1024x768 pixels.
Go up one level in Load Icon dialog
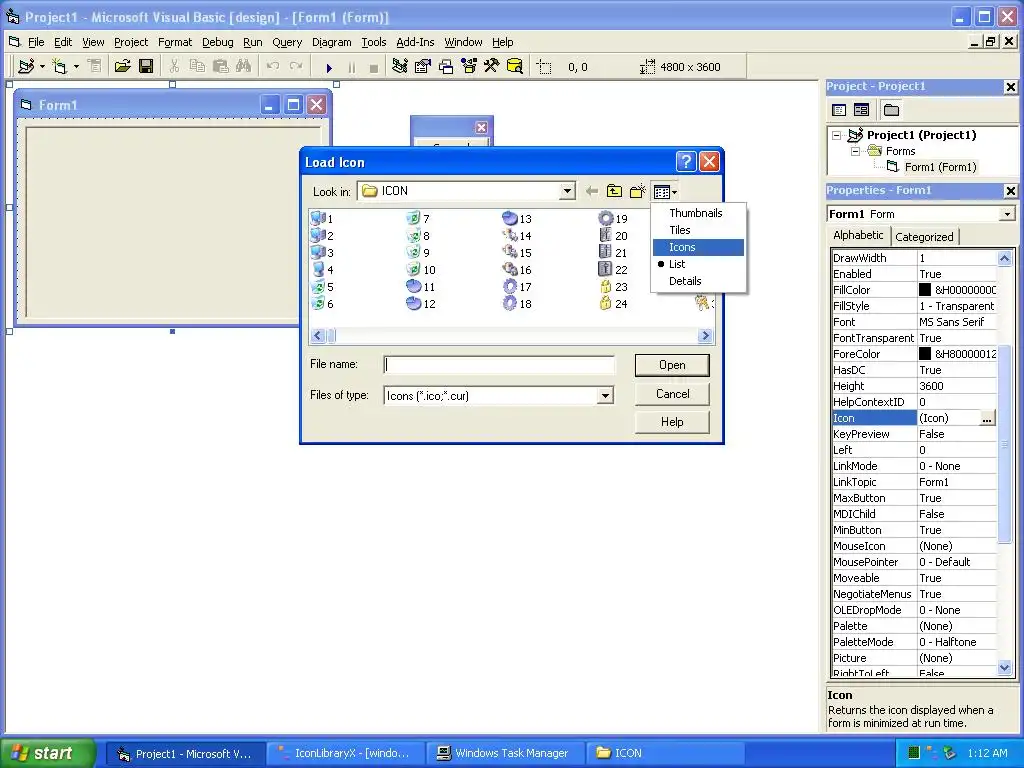tap(614, 191)
